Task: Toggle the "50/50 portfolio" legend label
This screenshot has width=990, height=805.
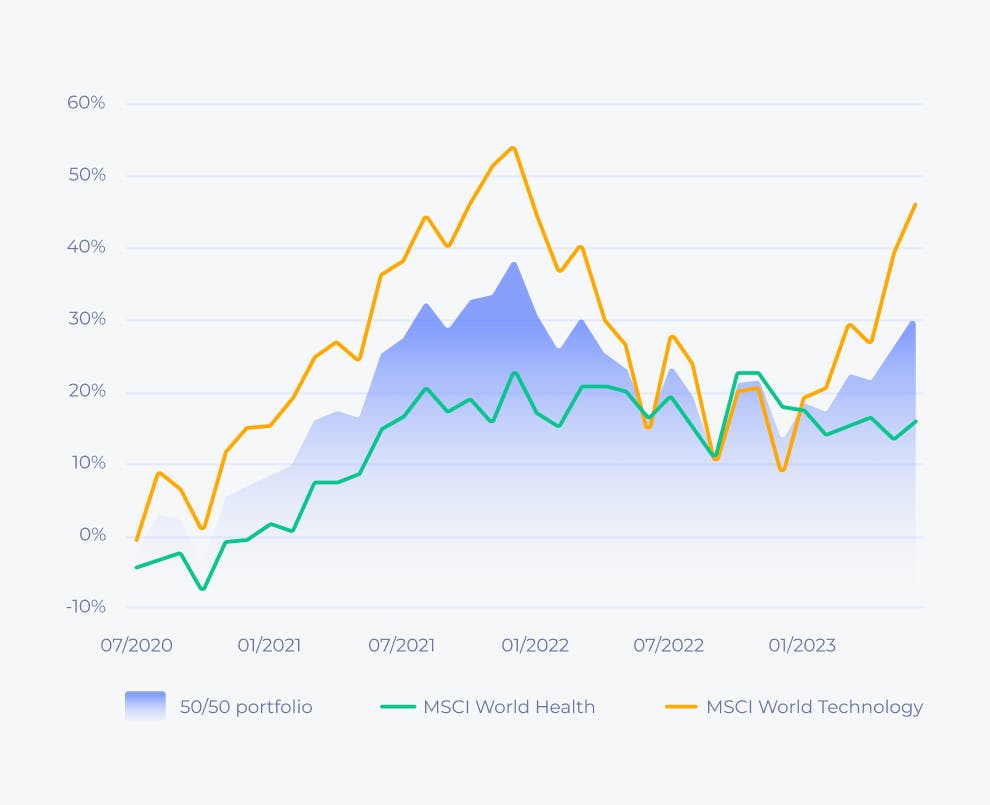Action: (x=246, y=707)
